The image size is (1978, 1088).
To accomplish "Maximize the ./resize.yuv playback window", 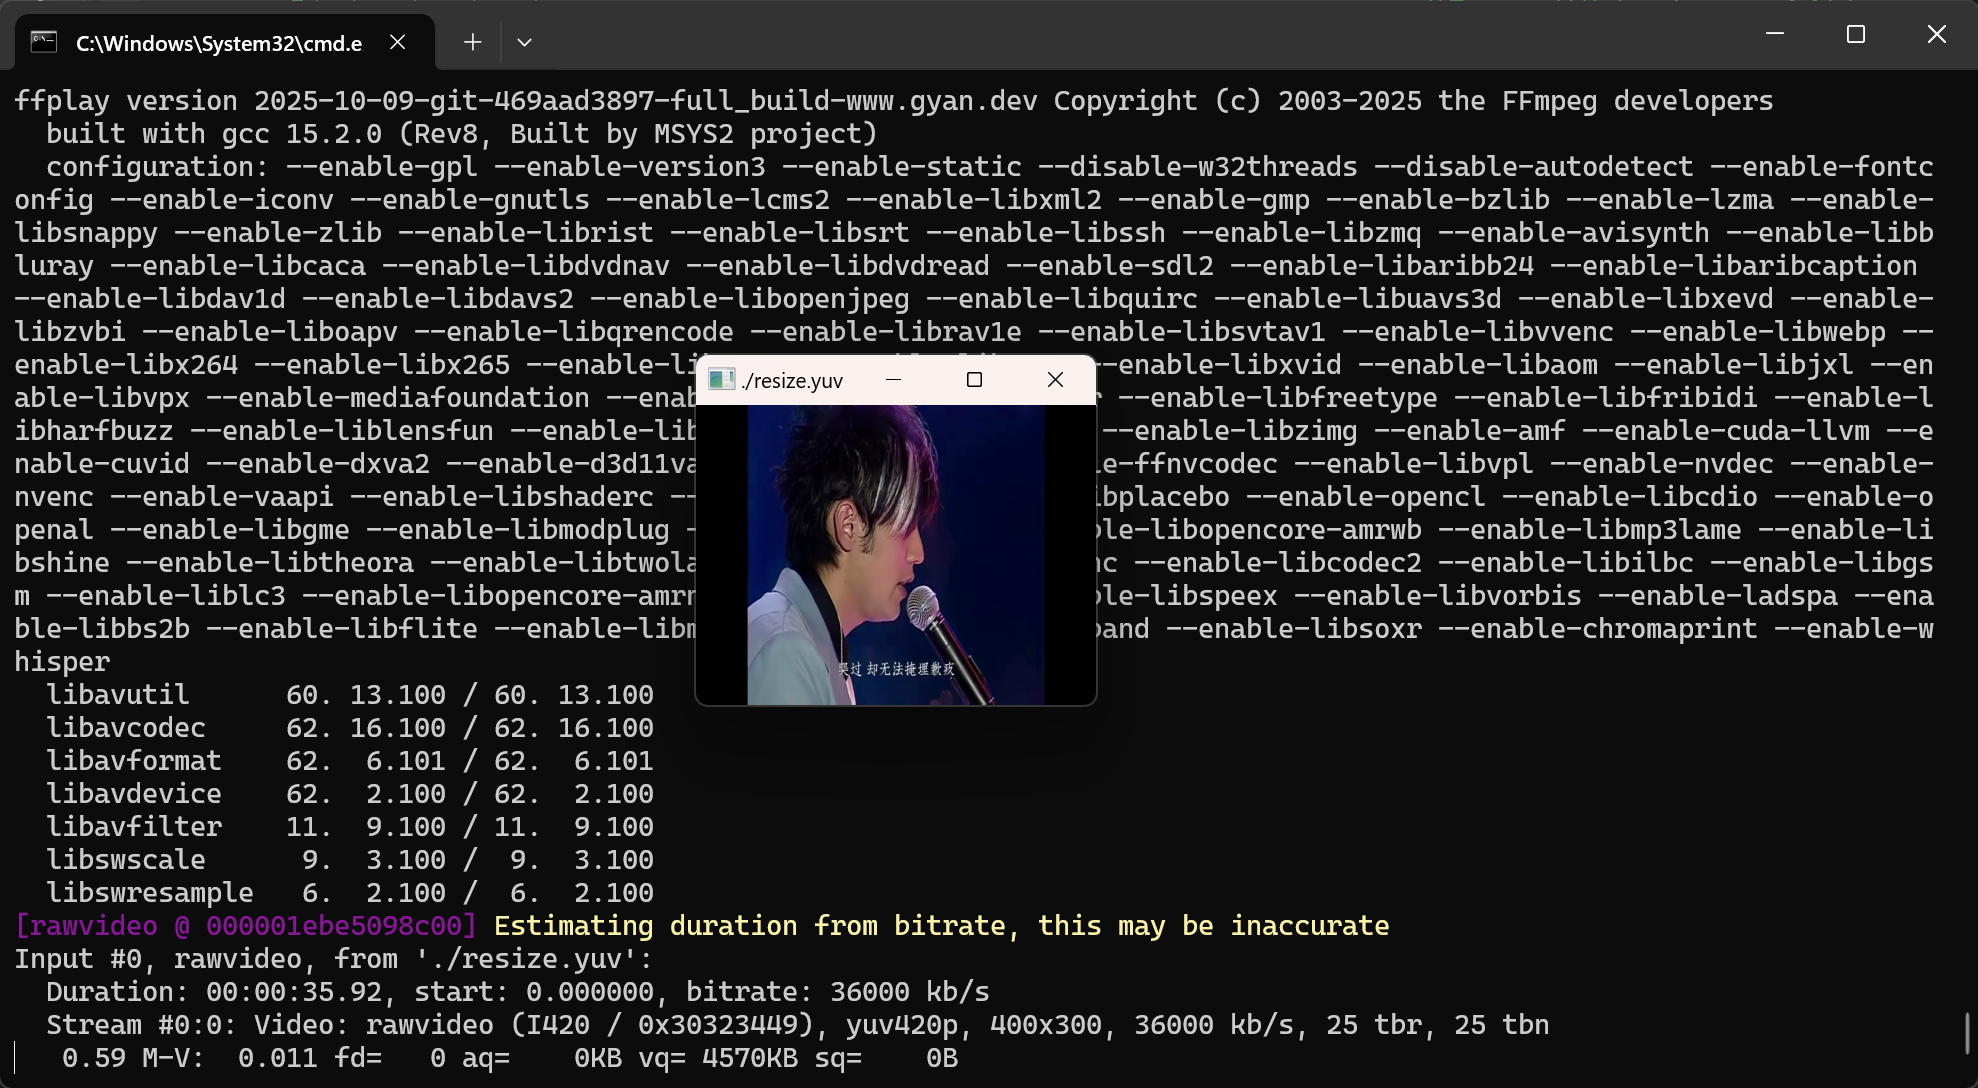I will click(x=974, y=380).
